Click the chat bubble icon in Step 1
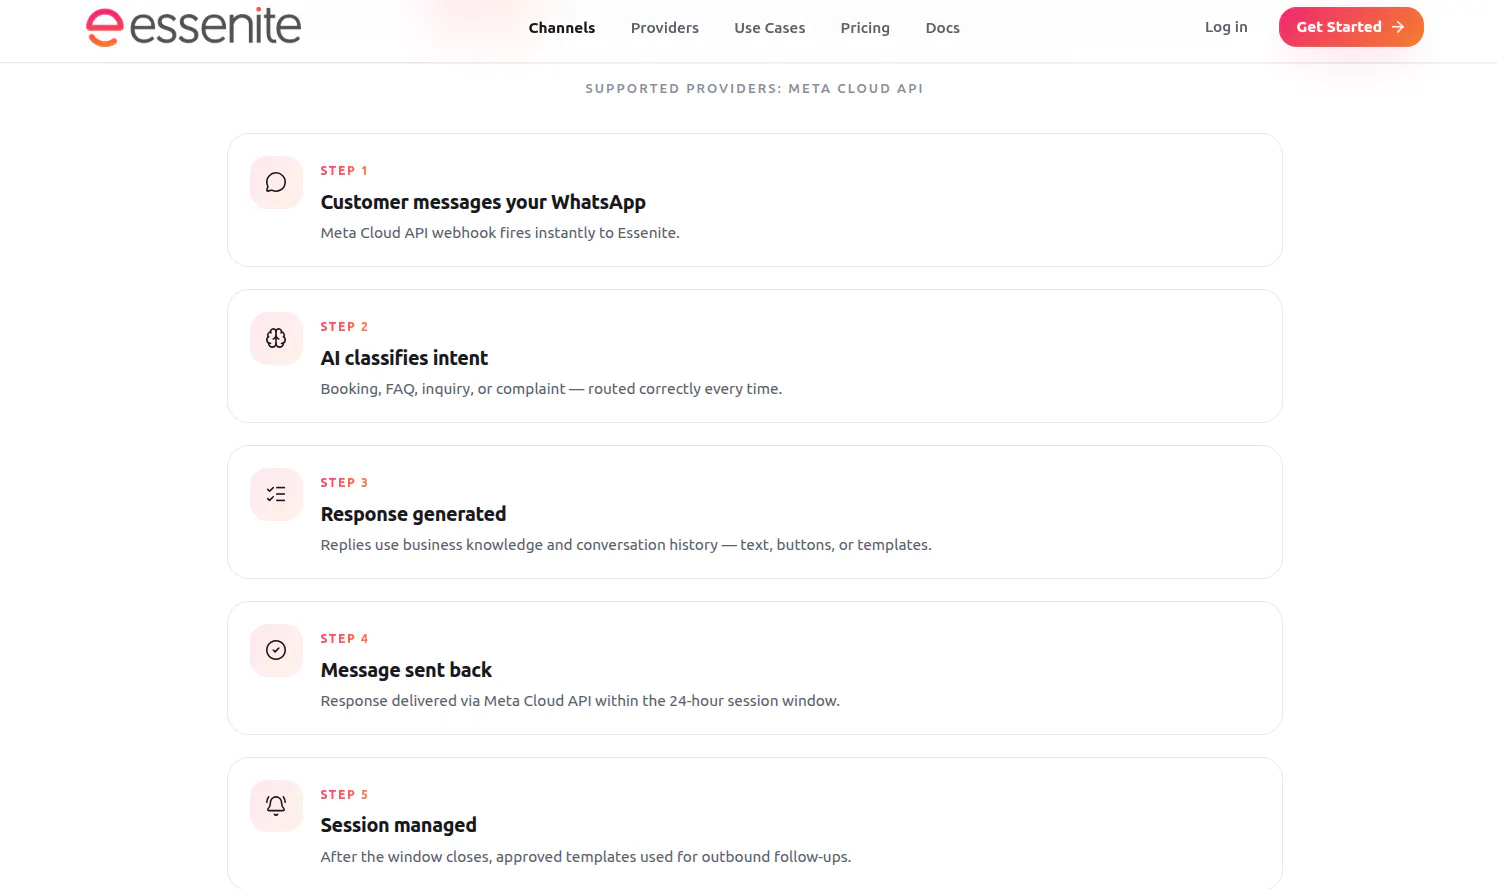 276,182
